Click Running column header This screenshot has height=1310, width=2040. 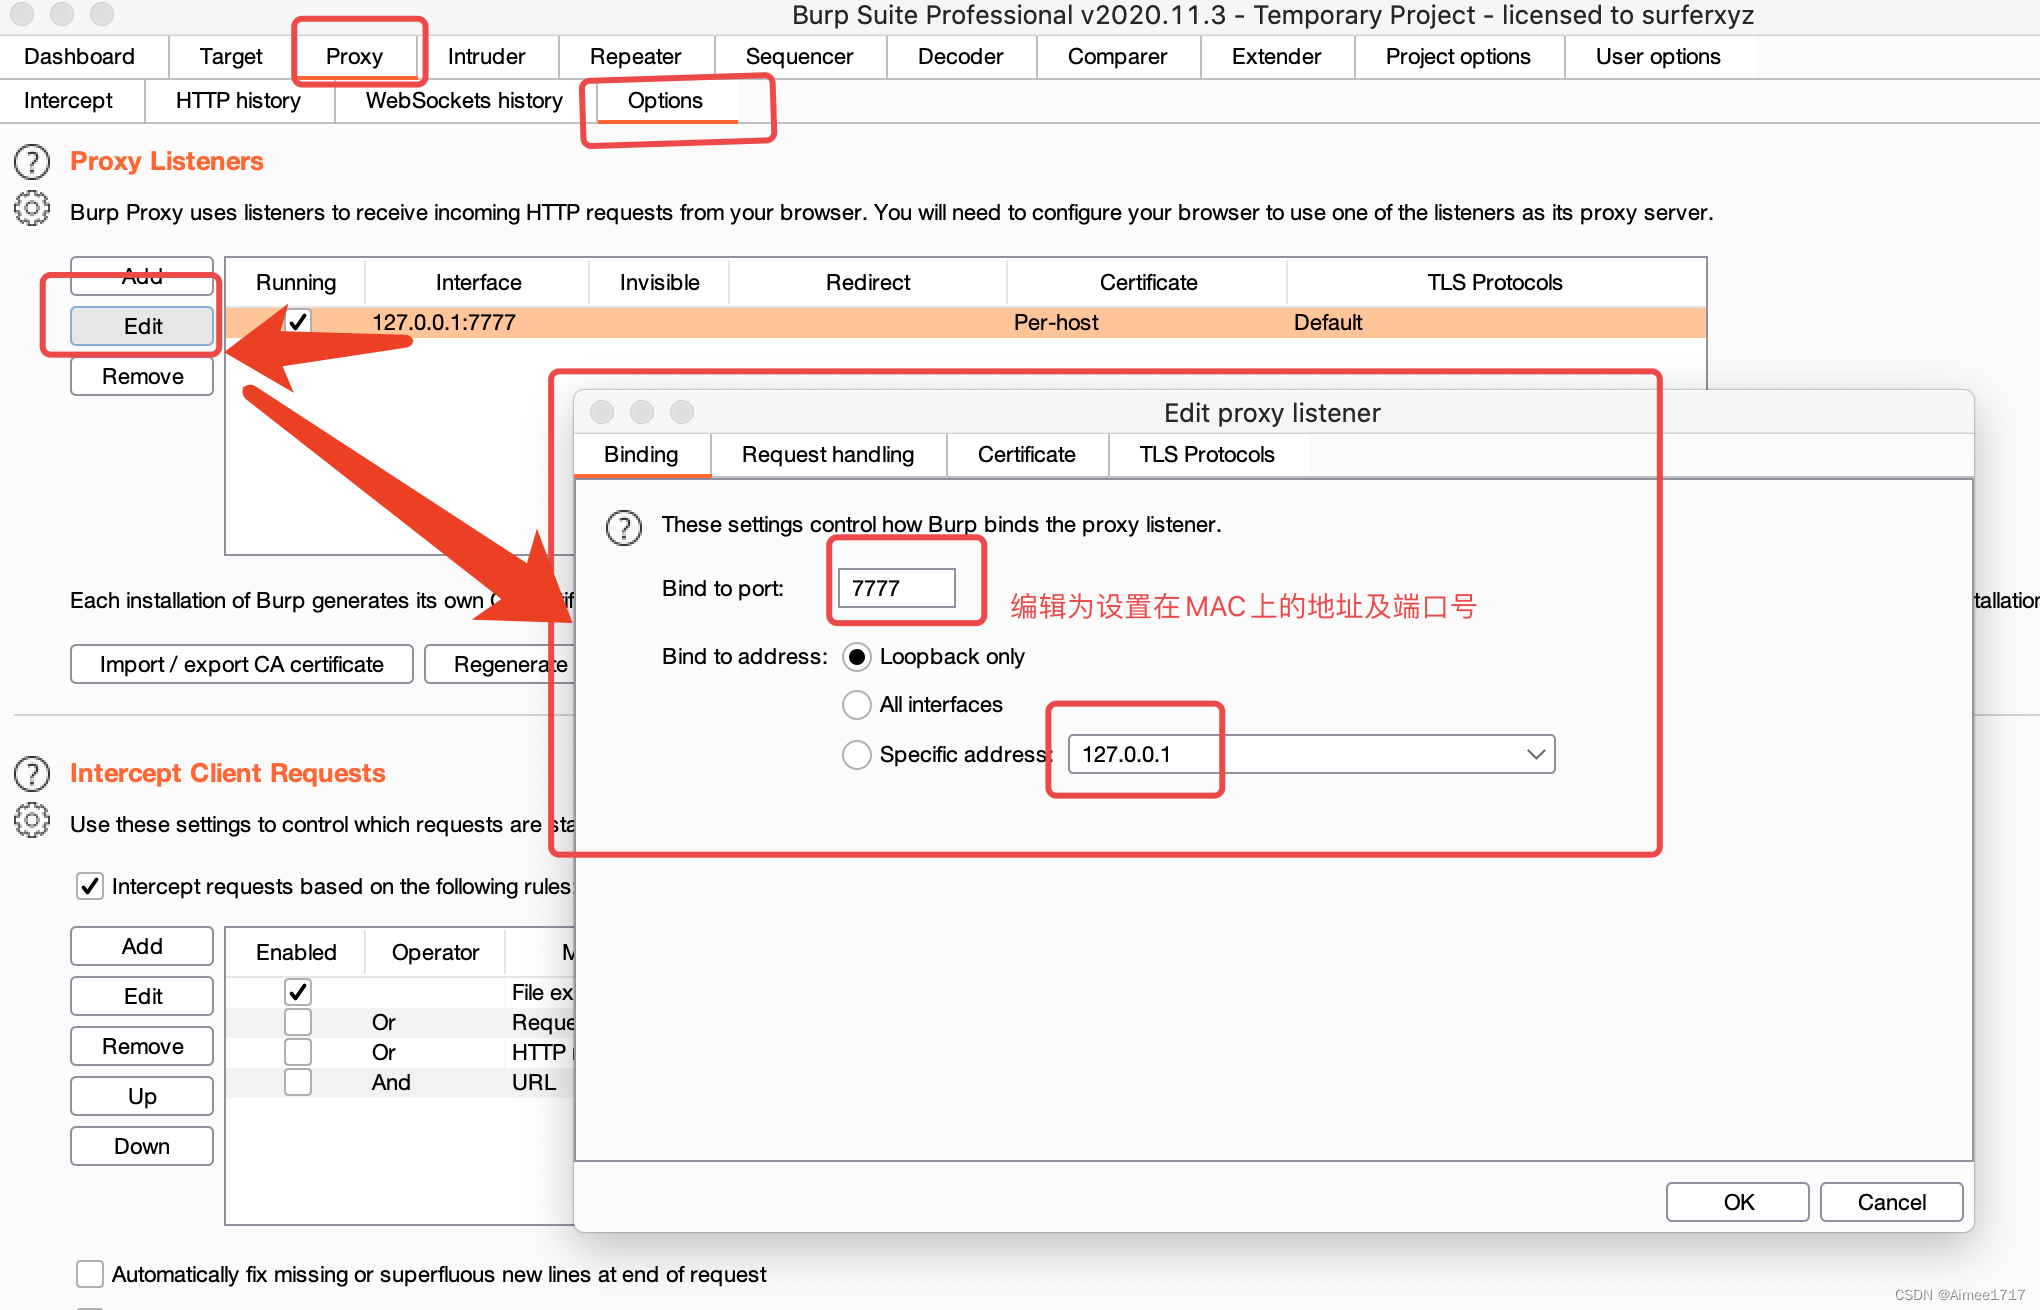296,283
